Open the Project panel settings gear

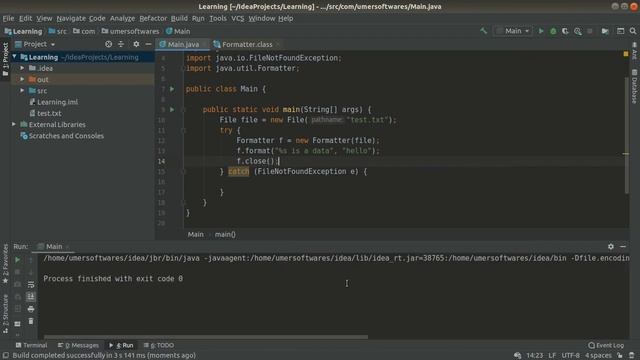tap(136, 44)
